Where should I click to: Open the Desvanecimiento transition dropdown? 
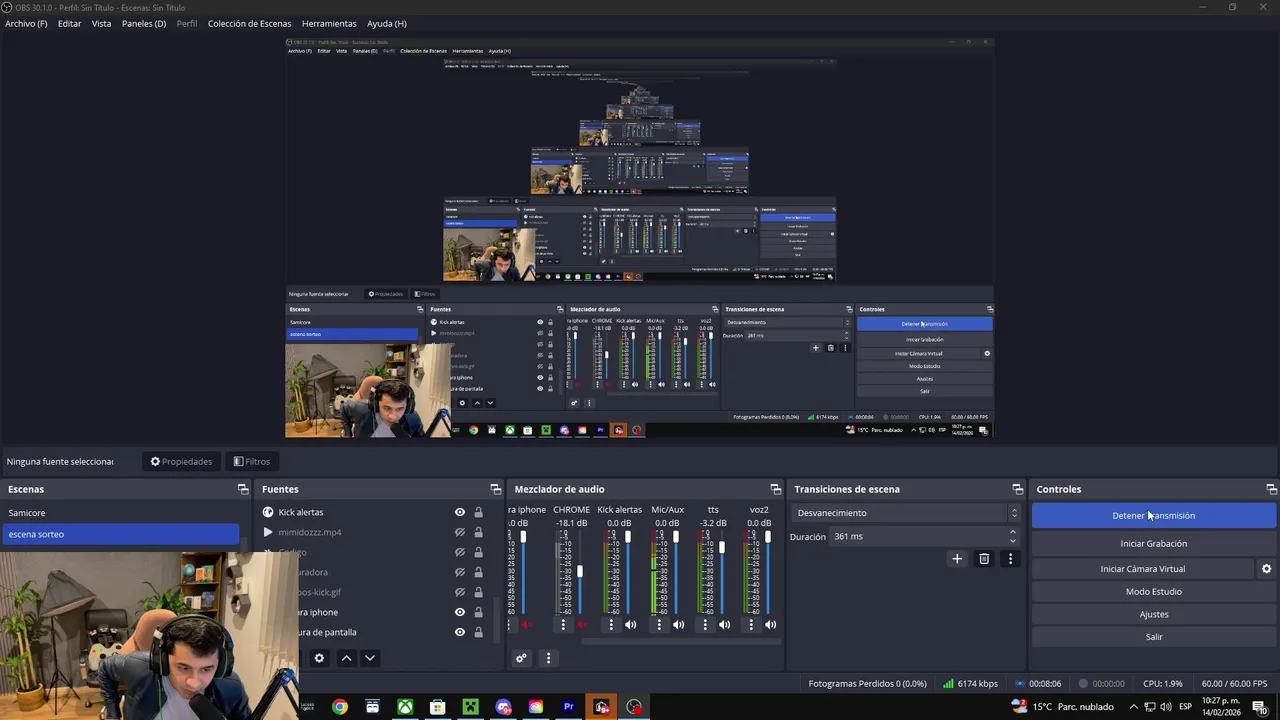907,513
